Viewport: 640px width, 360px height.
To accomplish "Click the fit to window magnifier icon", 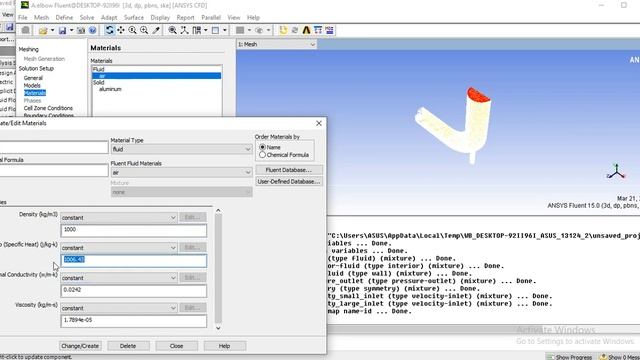I will pos(173,30).
